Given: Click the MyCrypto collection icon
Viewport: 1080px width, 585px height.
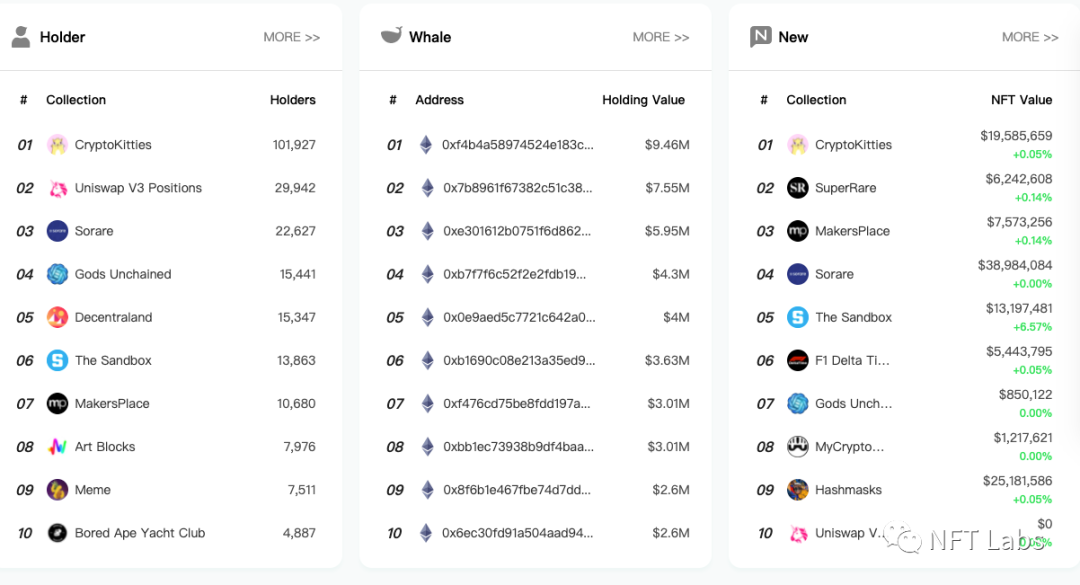Looking at the screenshot, I should pyautogui.click(x=798, y=447).
